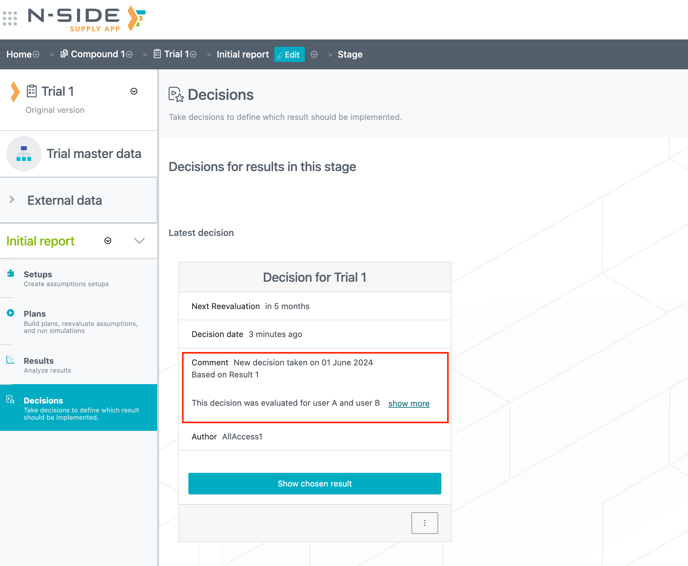Click the show more link
Viewport: 688px width, 566px height.
[408, 403]
